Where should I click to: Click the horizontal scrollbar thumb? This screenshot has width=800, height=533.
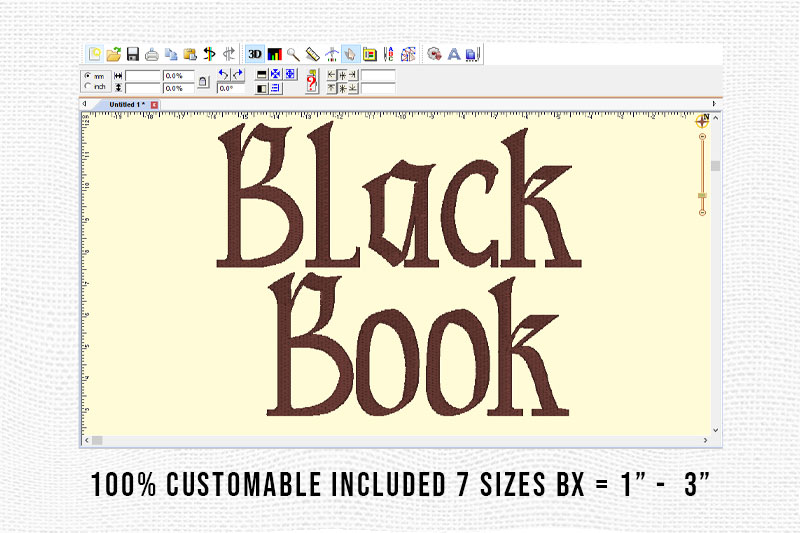[x=97, y=440]
